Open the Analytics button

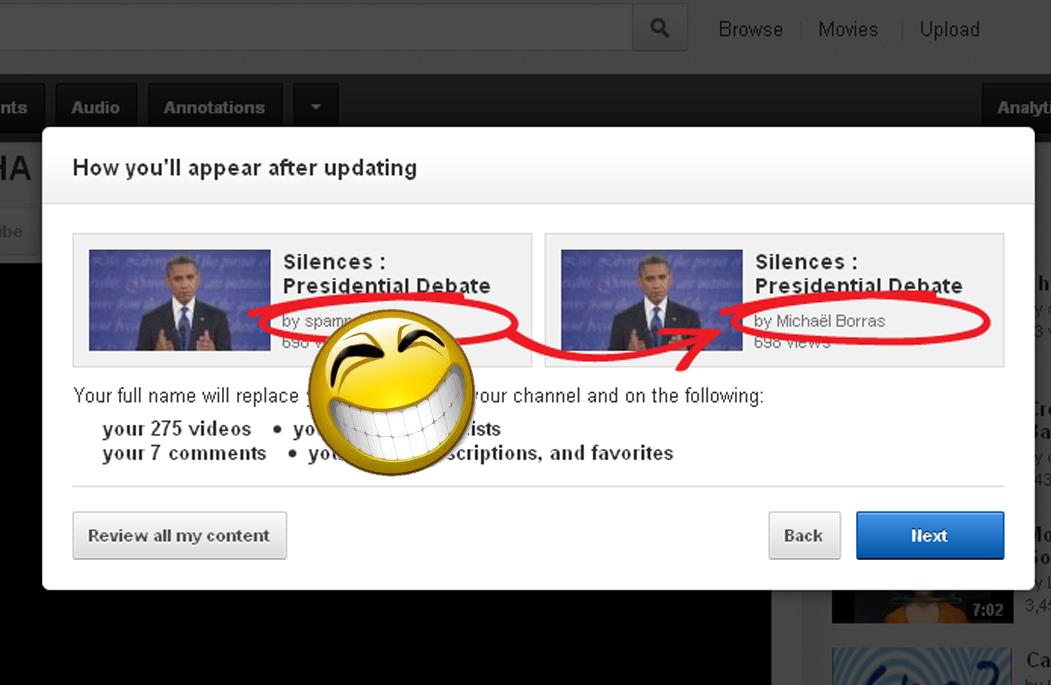1020,107
